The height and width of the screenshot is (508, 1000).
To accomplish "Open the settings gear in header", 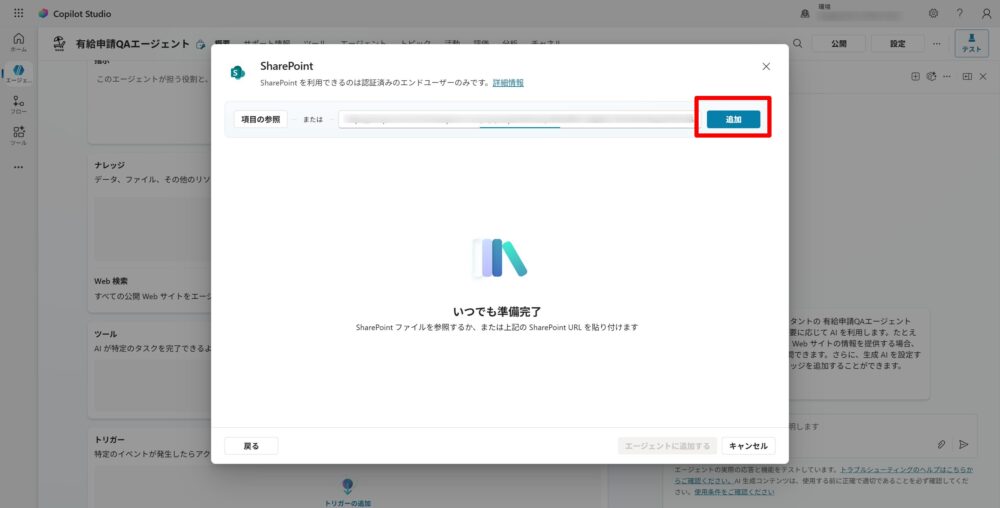I will [x=933, y=13].
